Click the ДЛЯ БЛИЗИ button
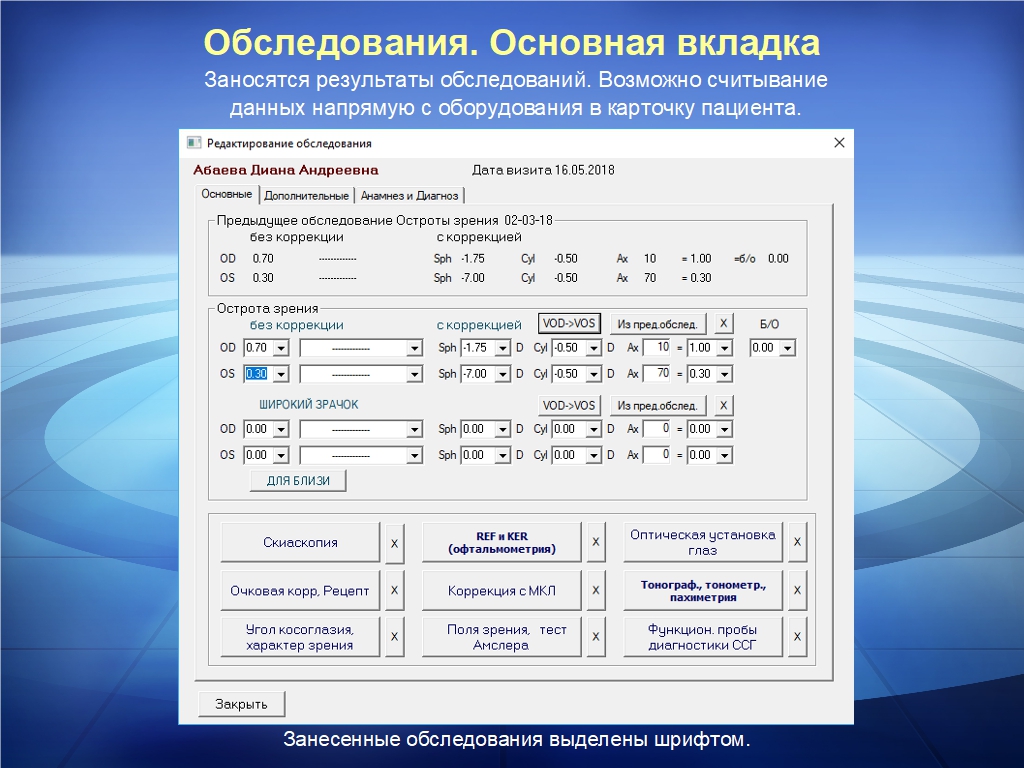This screenshot has height=768, width=1024. [x=297, y=481]
